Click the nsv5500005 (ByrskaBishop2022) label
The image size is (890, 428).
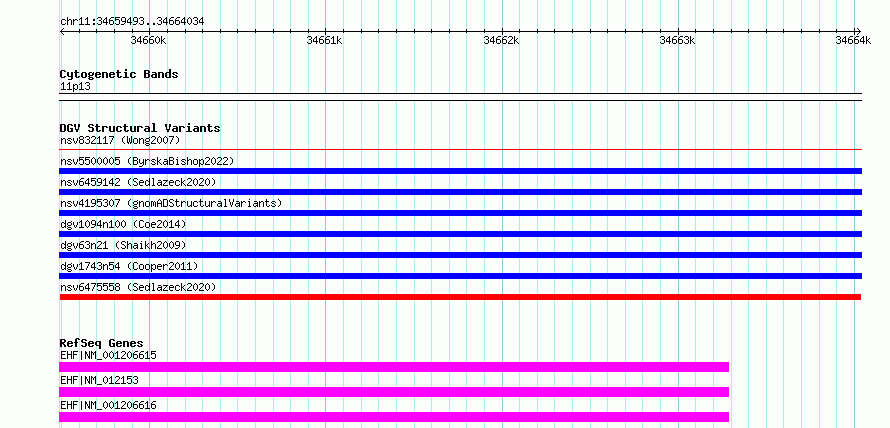pyautogui.click(x=147, y=161)
